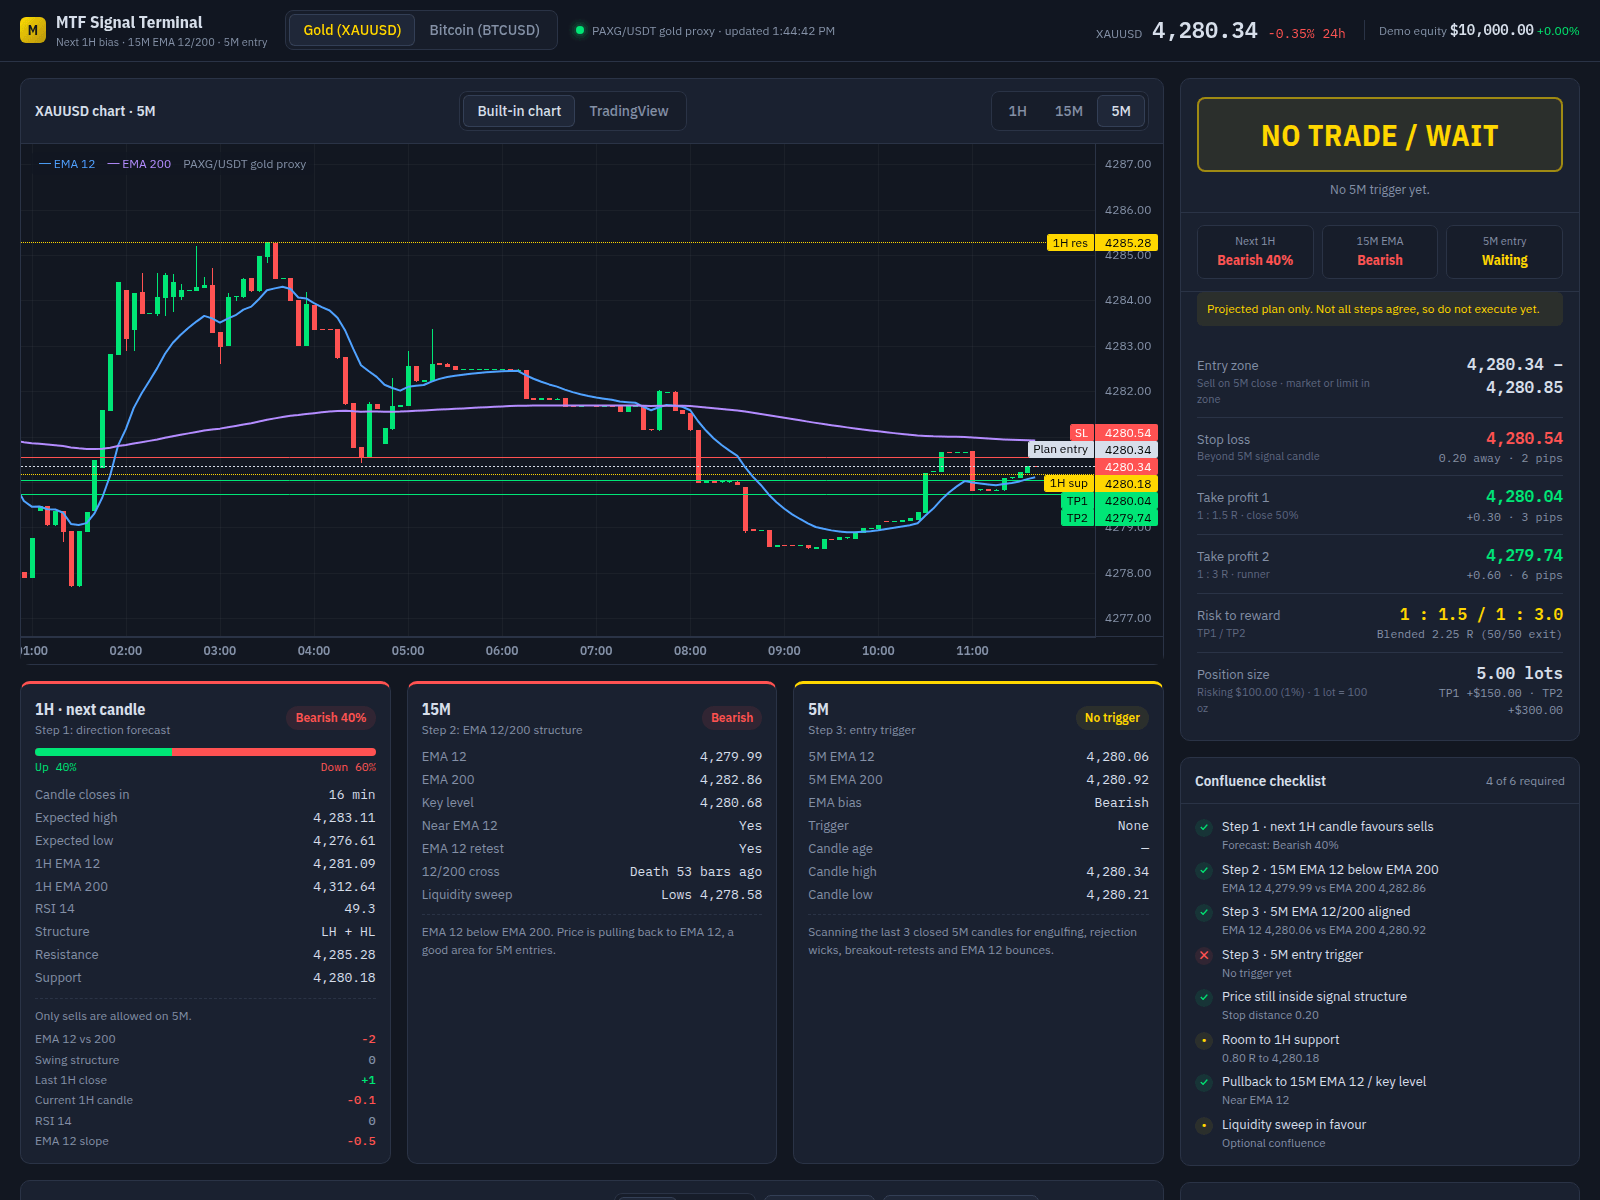Click Take profit 2 value 4,279.74

(1524, 555)
